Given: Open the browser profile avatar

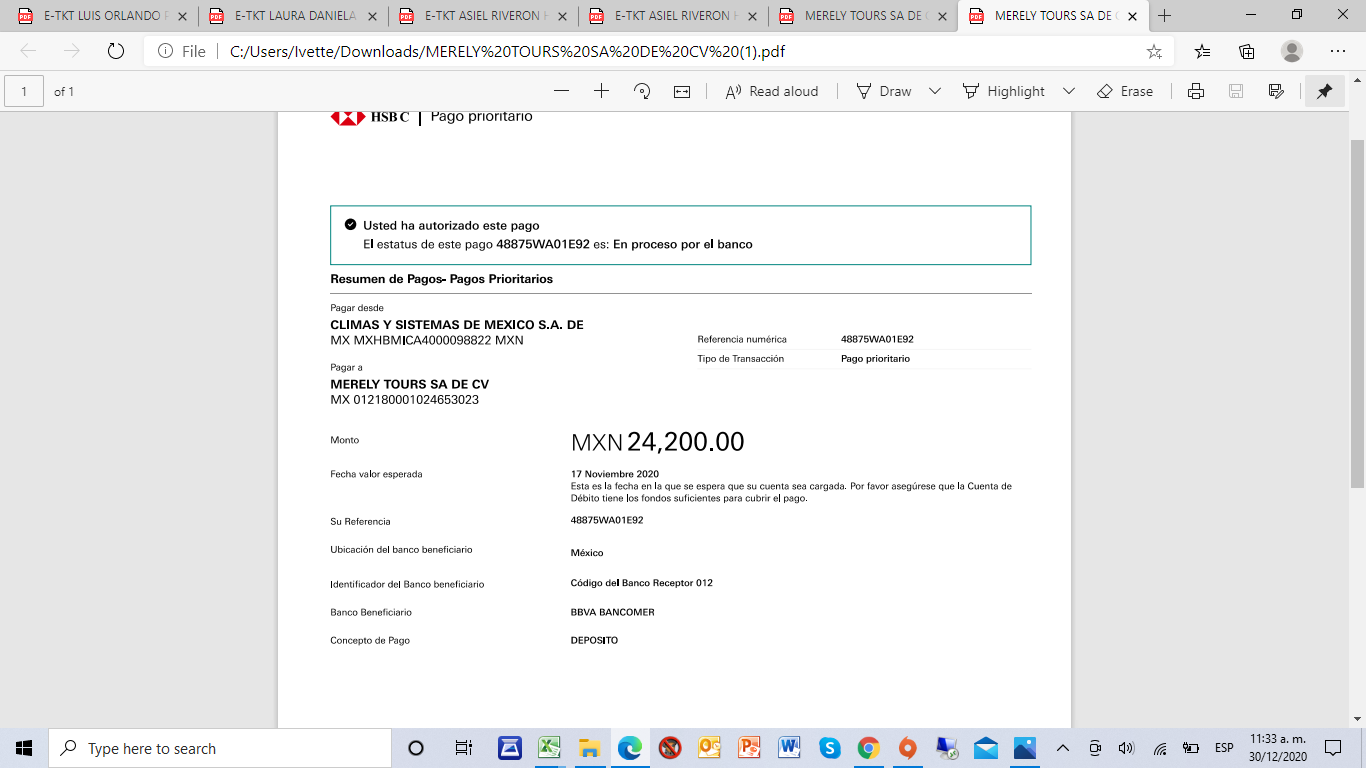Looking at the screenshot, I should click(1292, 51).
